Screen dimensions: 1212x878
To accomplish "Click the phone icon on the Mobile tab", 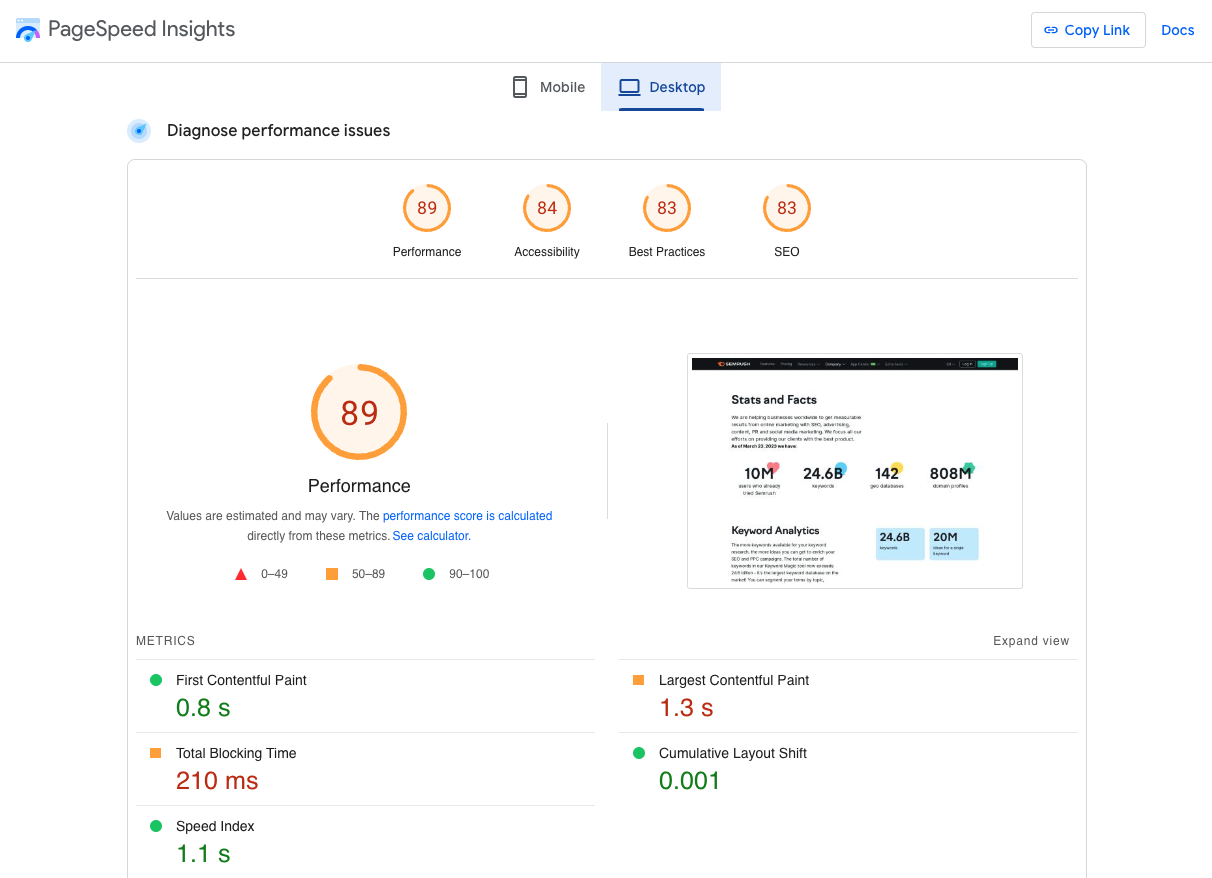I will pos(519,87).
